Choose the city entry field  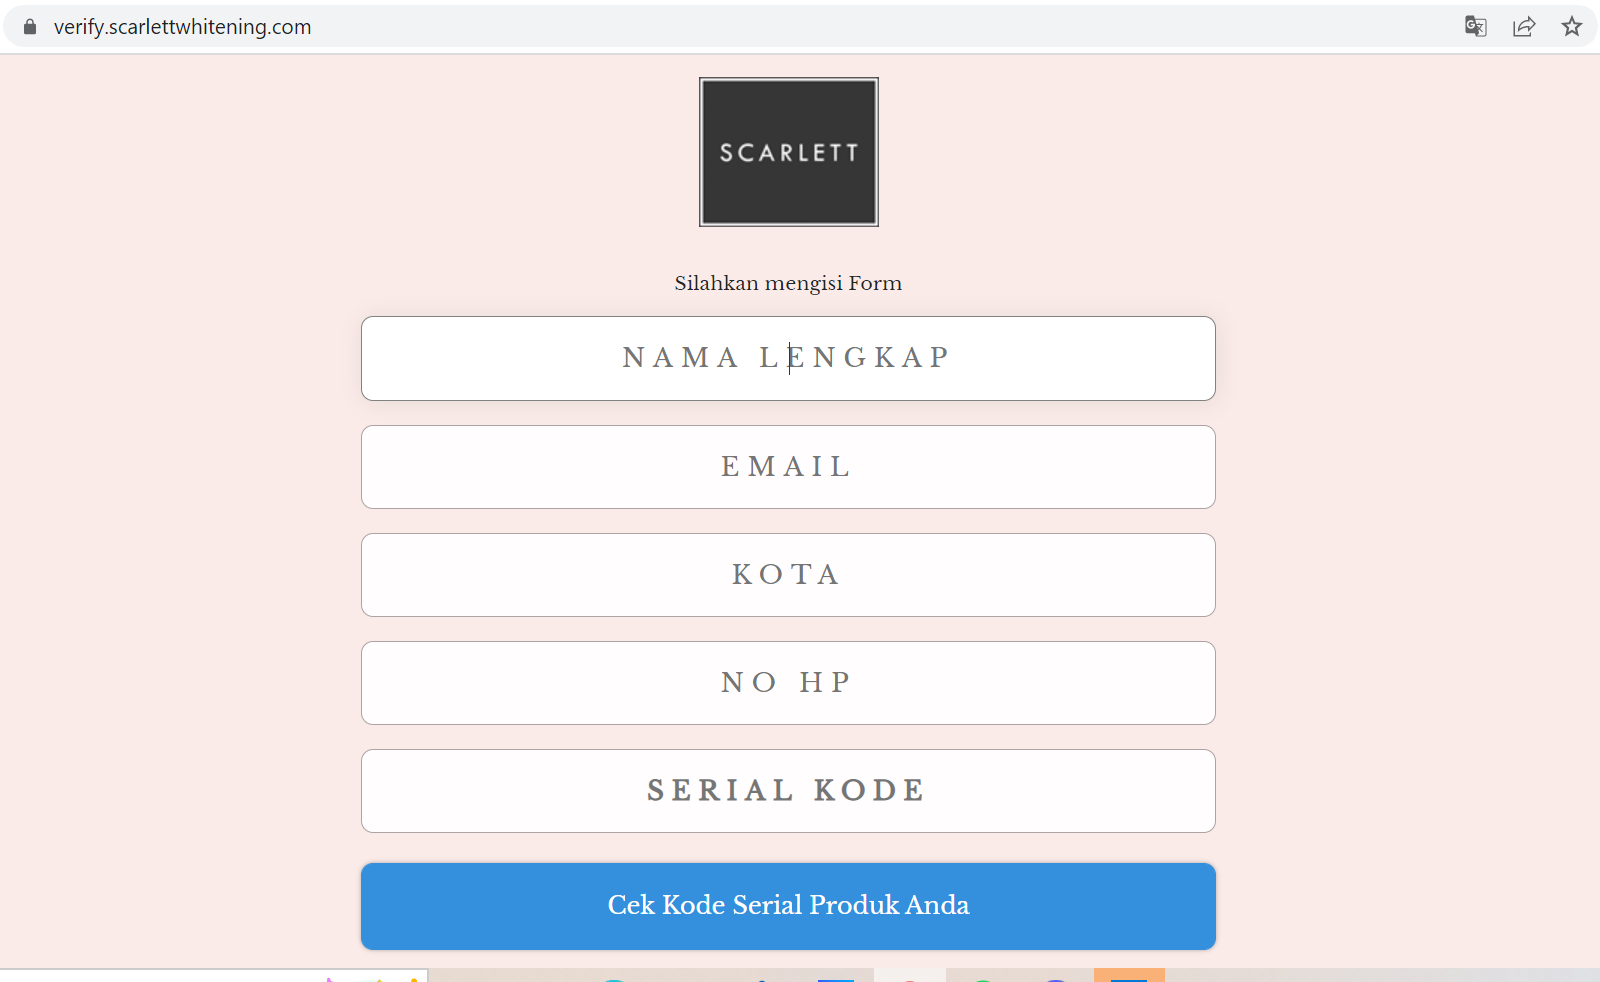coord(788,575)
